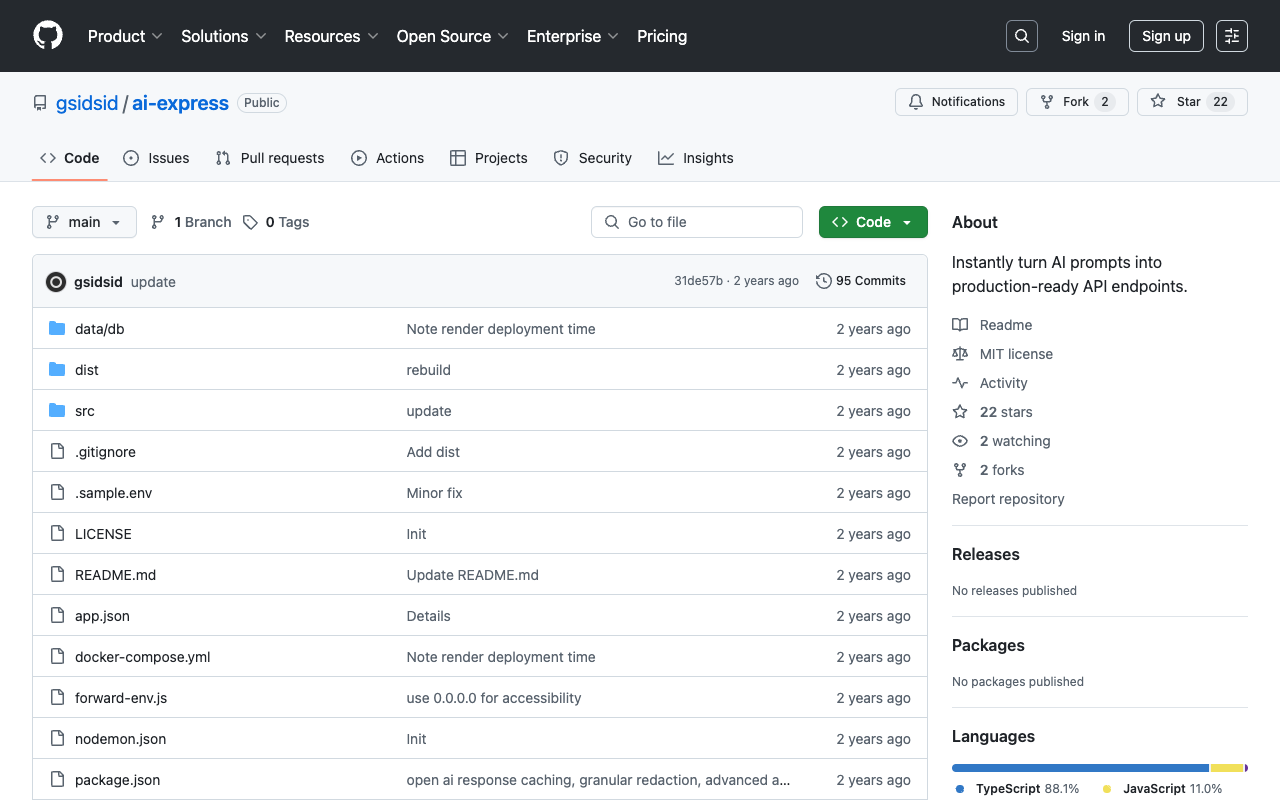
Task: Click the tag icon next to 0 Tags
Action: pyautogui.click(x=251, y=222)
